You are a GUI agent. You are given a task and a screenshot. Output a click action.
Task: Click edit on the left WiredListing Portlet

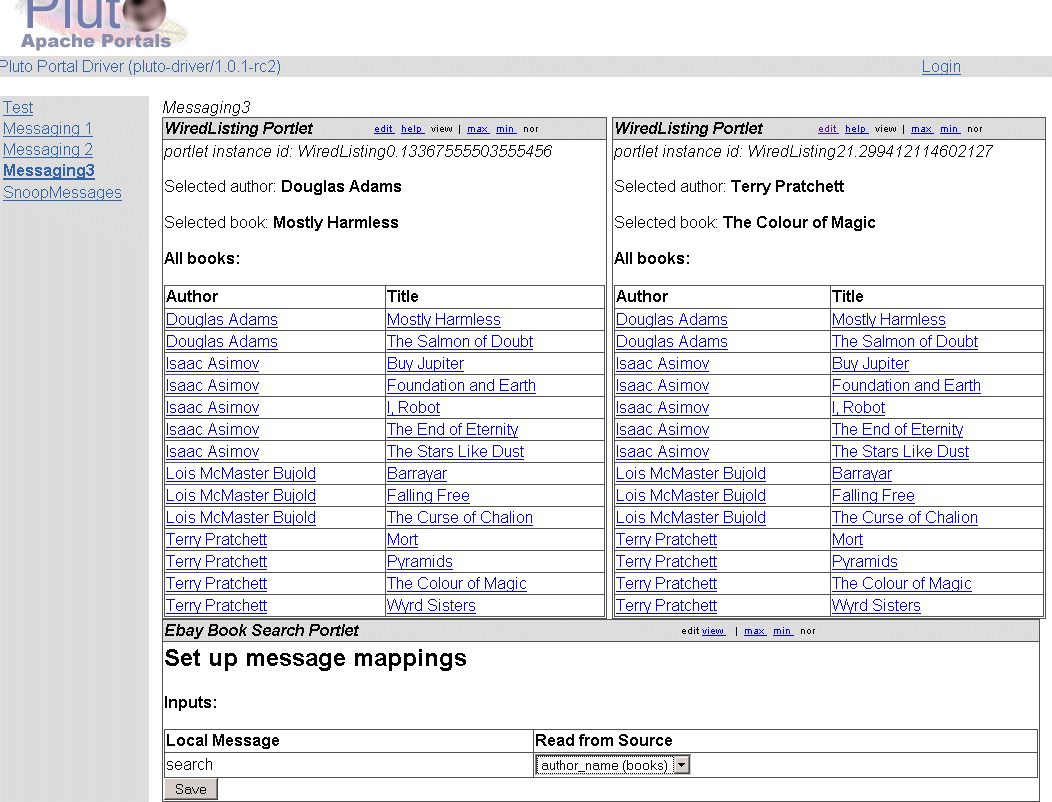(384, 129)
